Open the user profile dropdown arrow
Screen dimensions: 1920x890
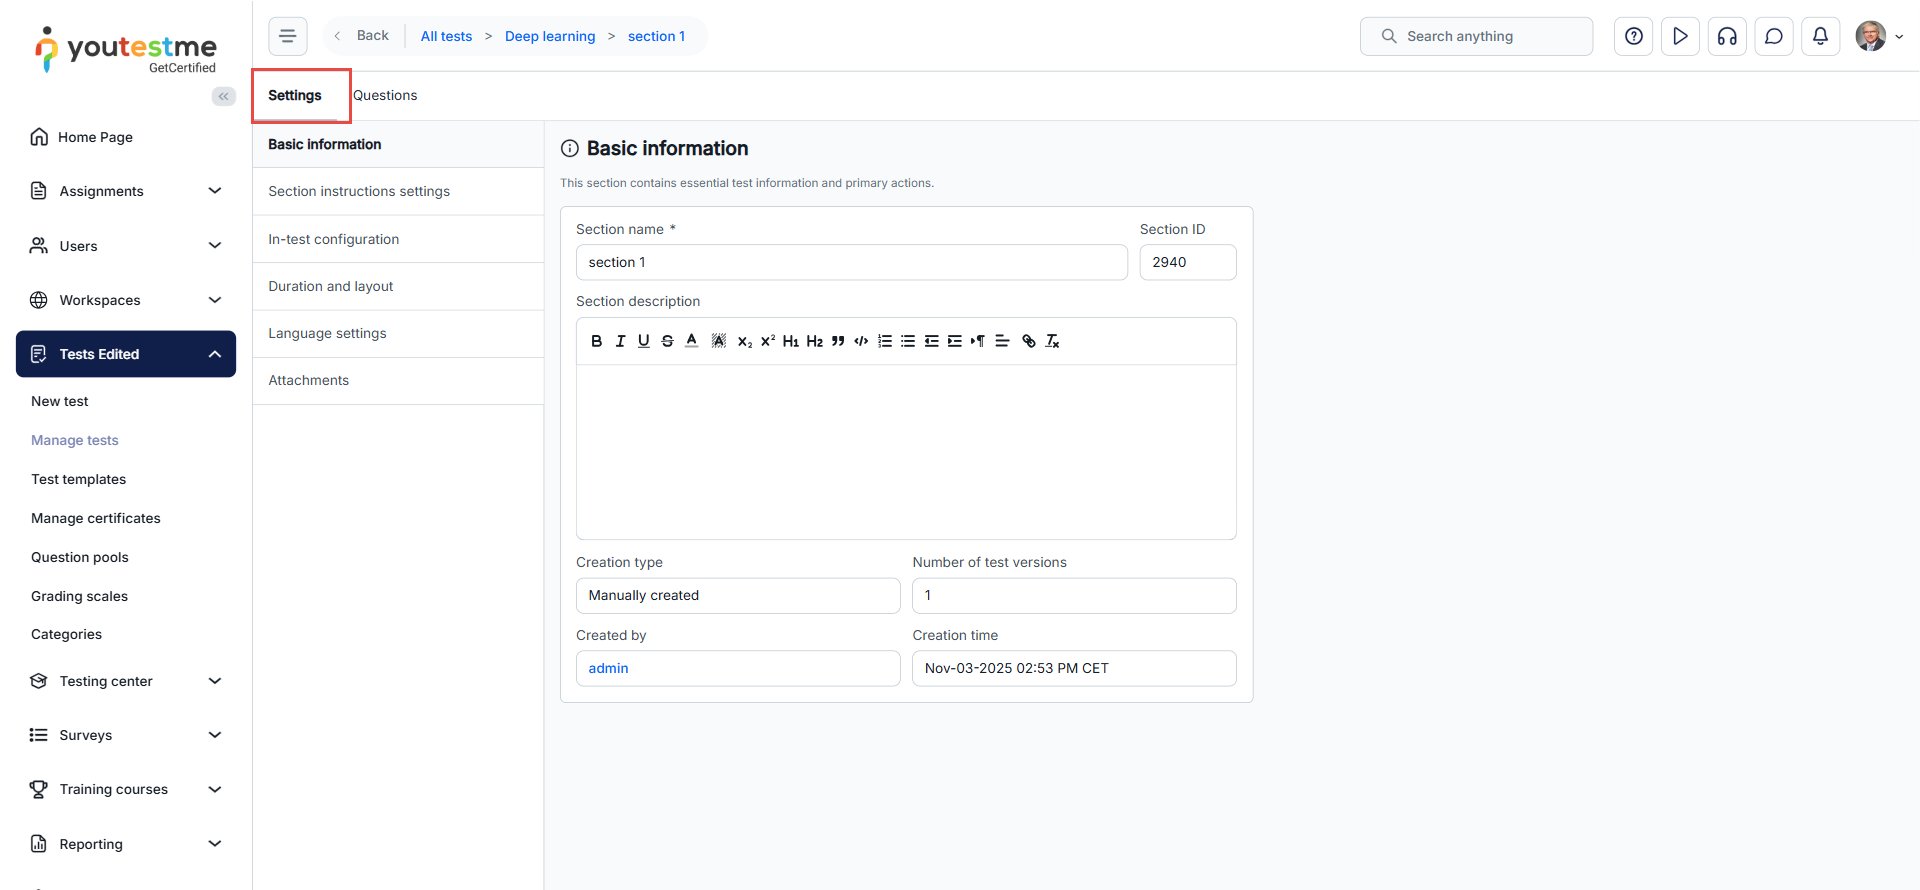point(1899,37)
